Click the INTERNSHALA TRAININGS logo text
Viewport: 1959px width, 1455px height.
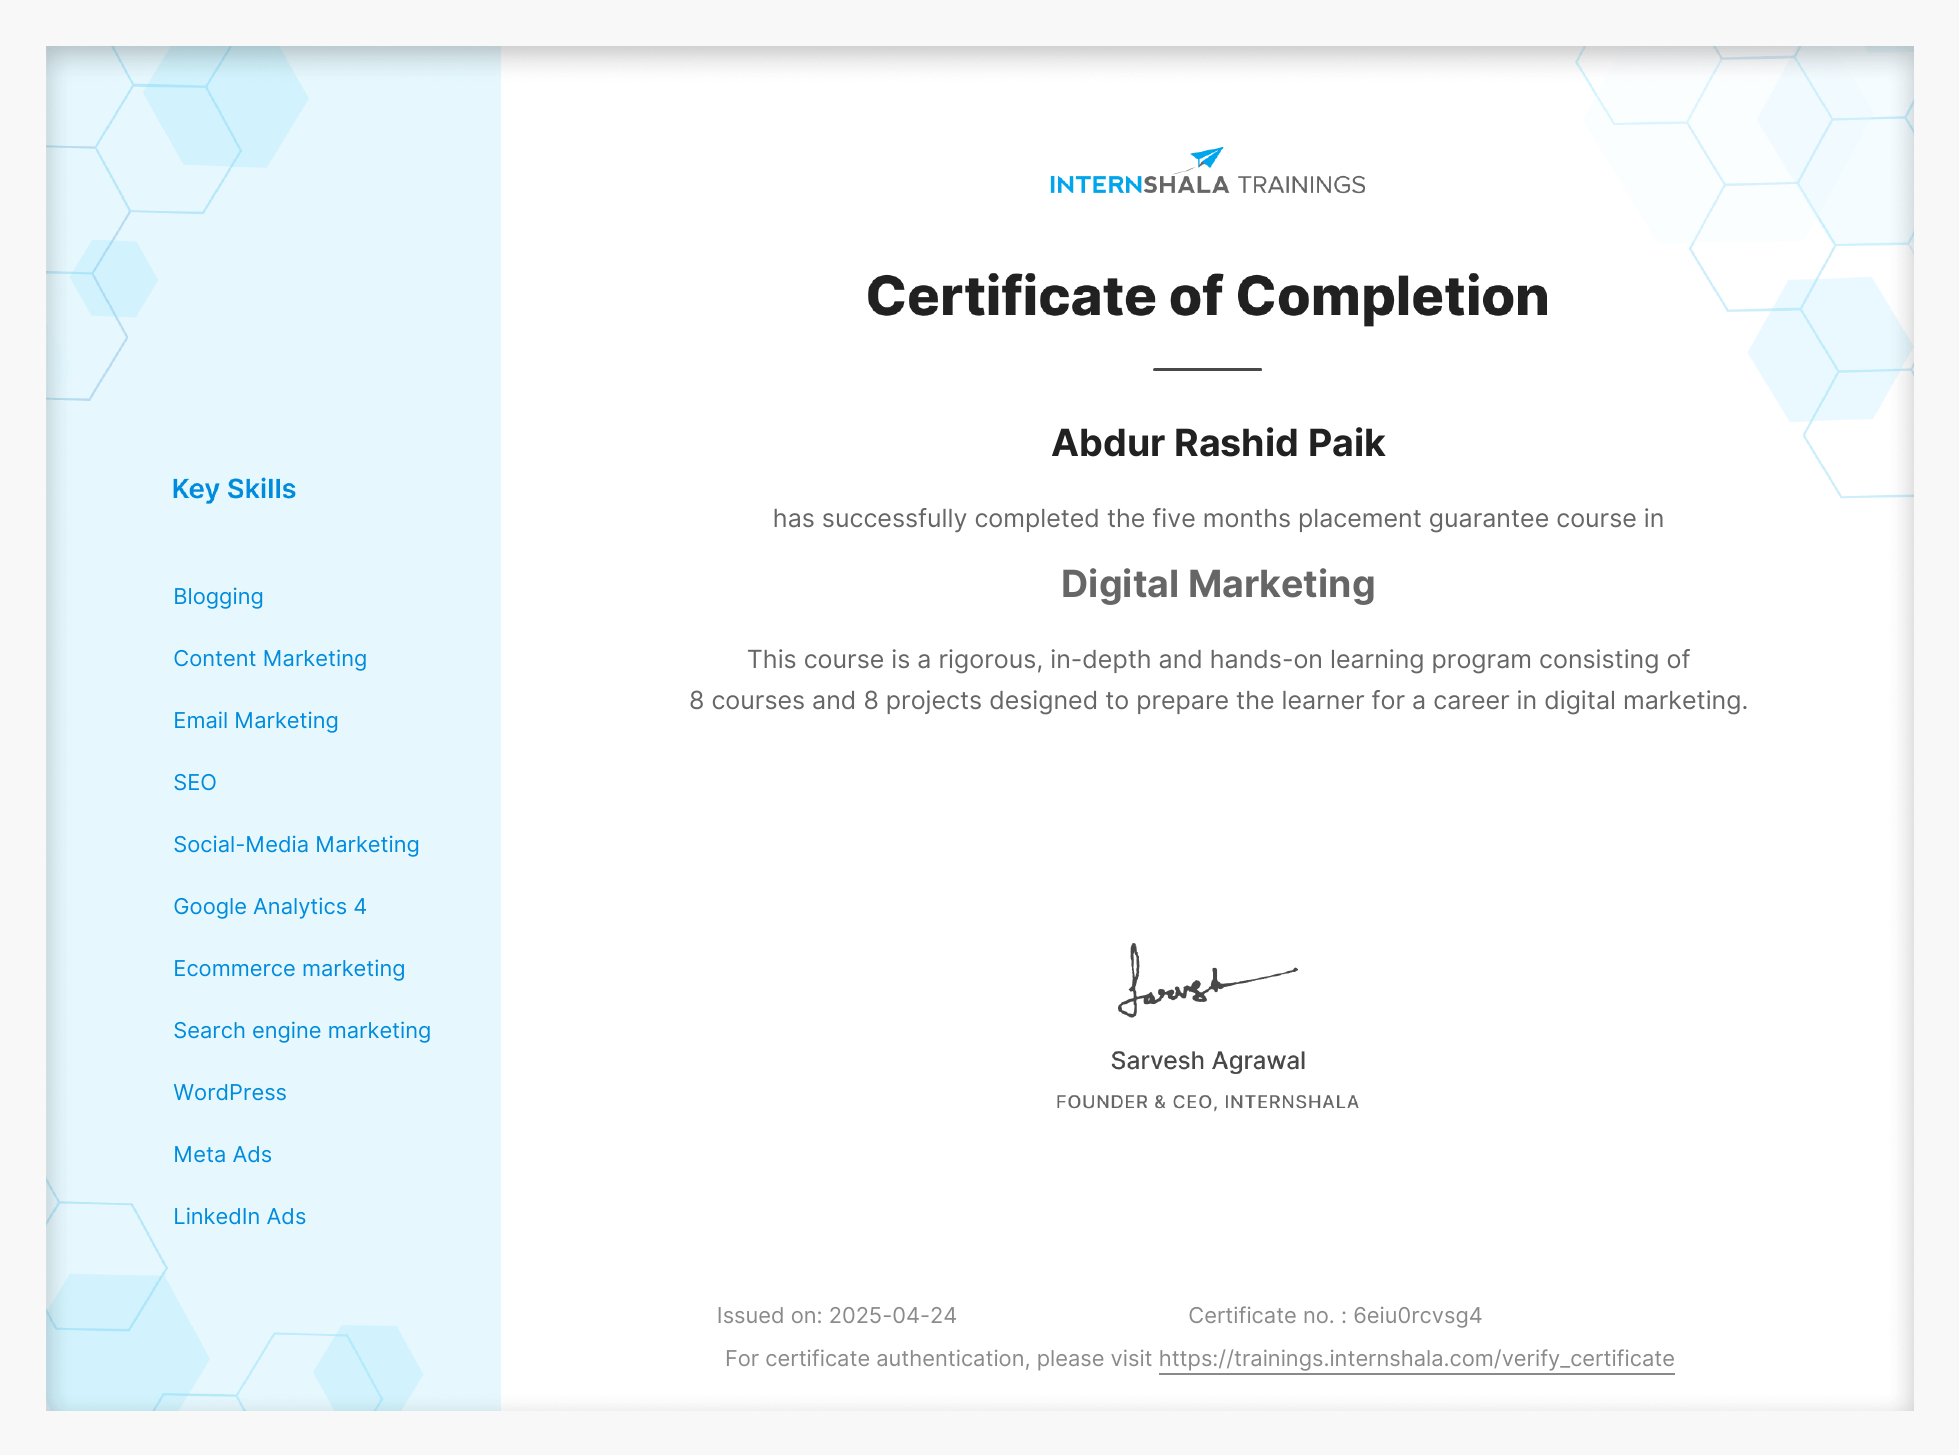click(x=1207, y=185)
